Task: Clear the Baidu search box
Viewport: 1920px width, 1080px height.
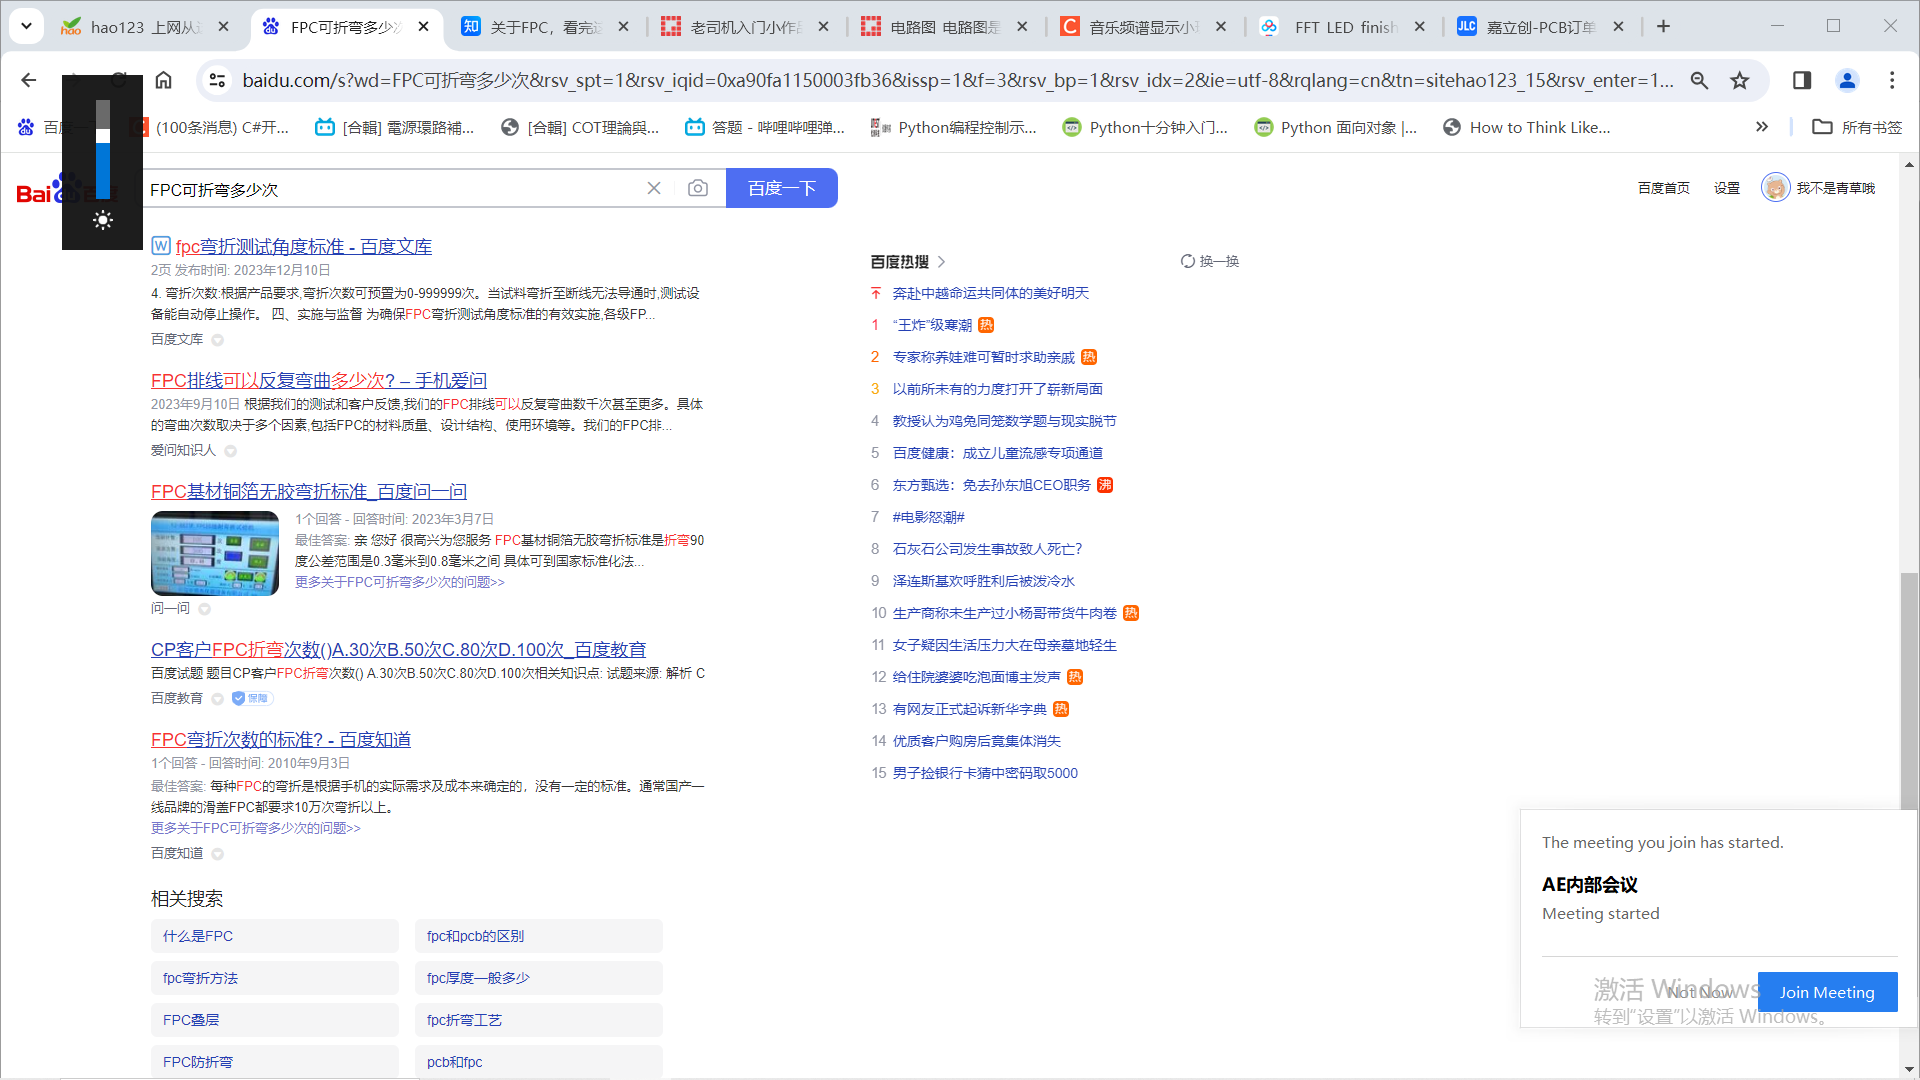Action: tap(654, 188)
